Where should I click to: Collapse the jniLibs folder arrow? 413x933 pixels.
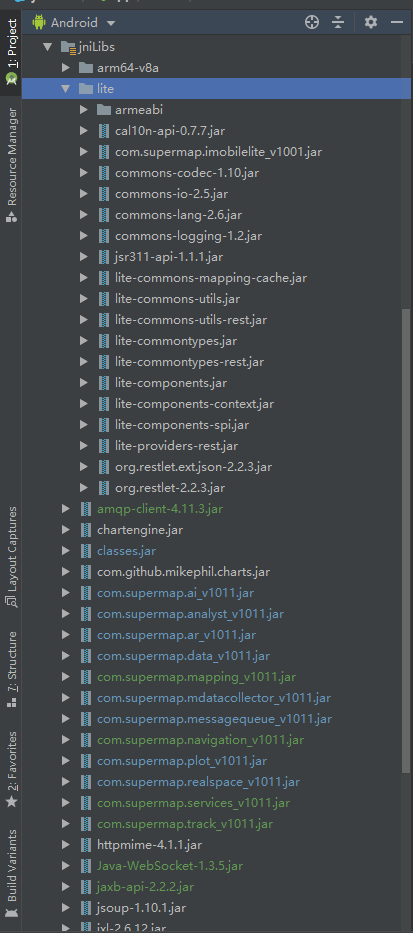pos(48,47)
